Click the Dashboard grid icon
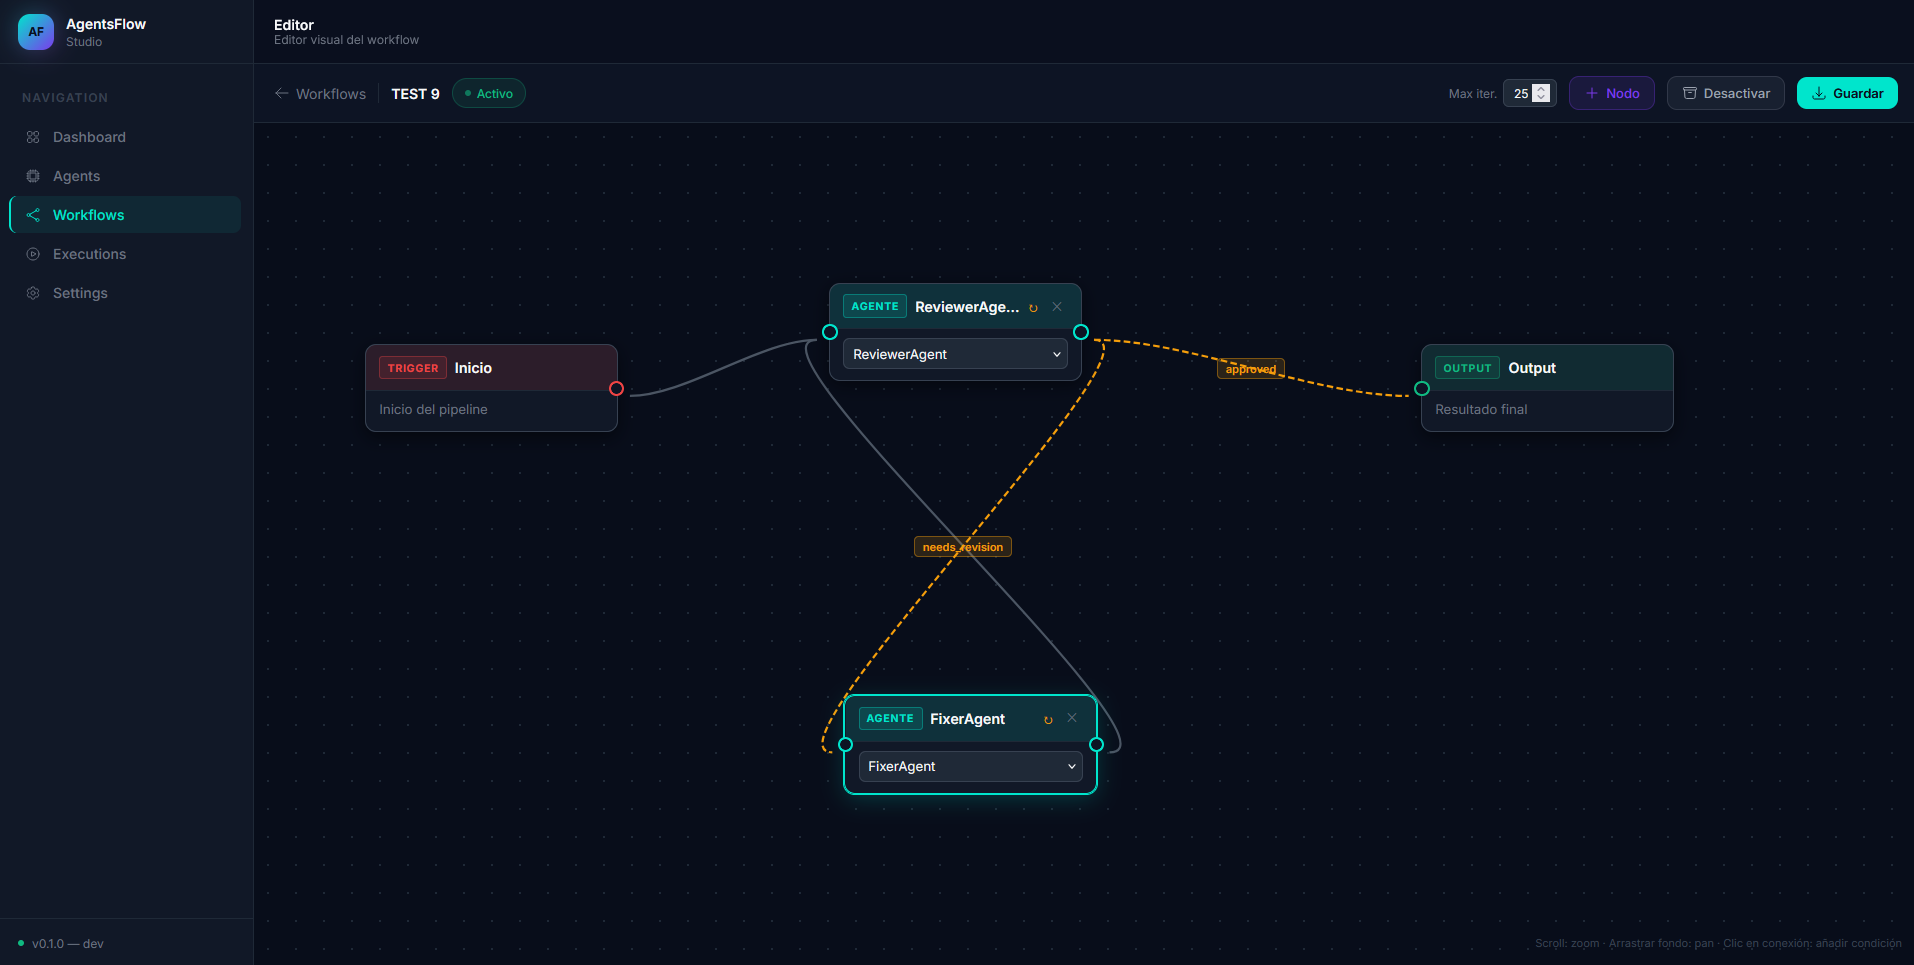 click(33, 137)
